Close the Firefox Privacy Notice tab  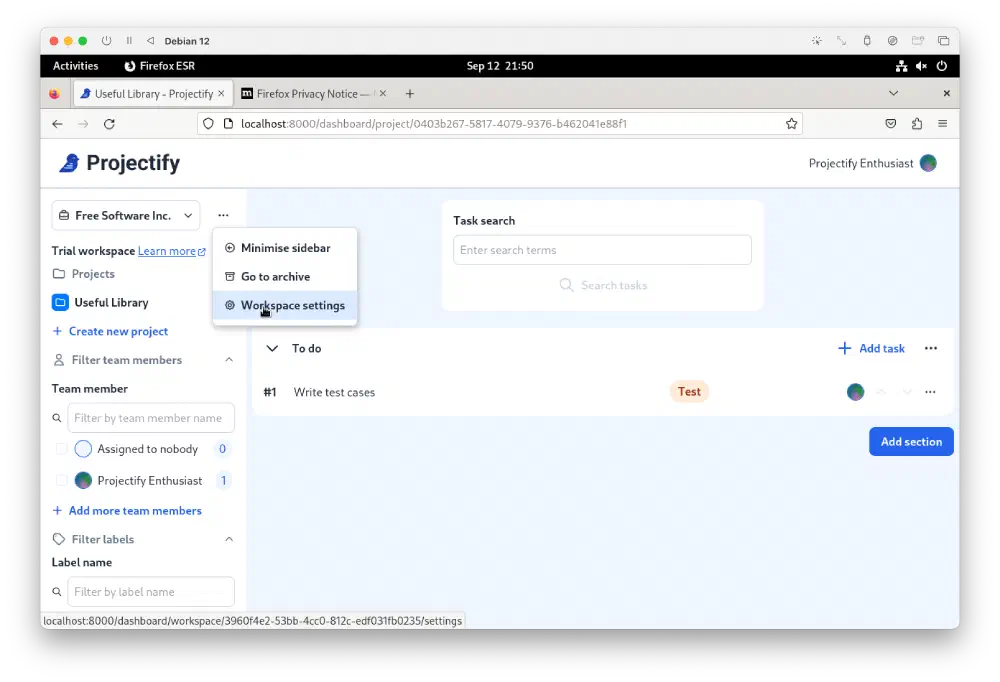(383, 93)
